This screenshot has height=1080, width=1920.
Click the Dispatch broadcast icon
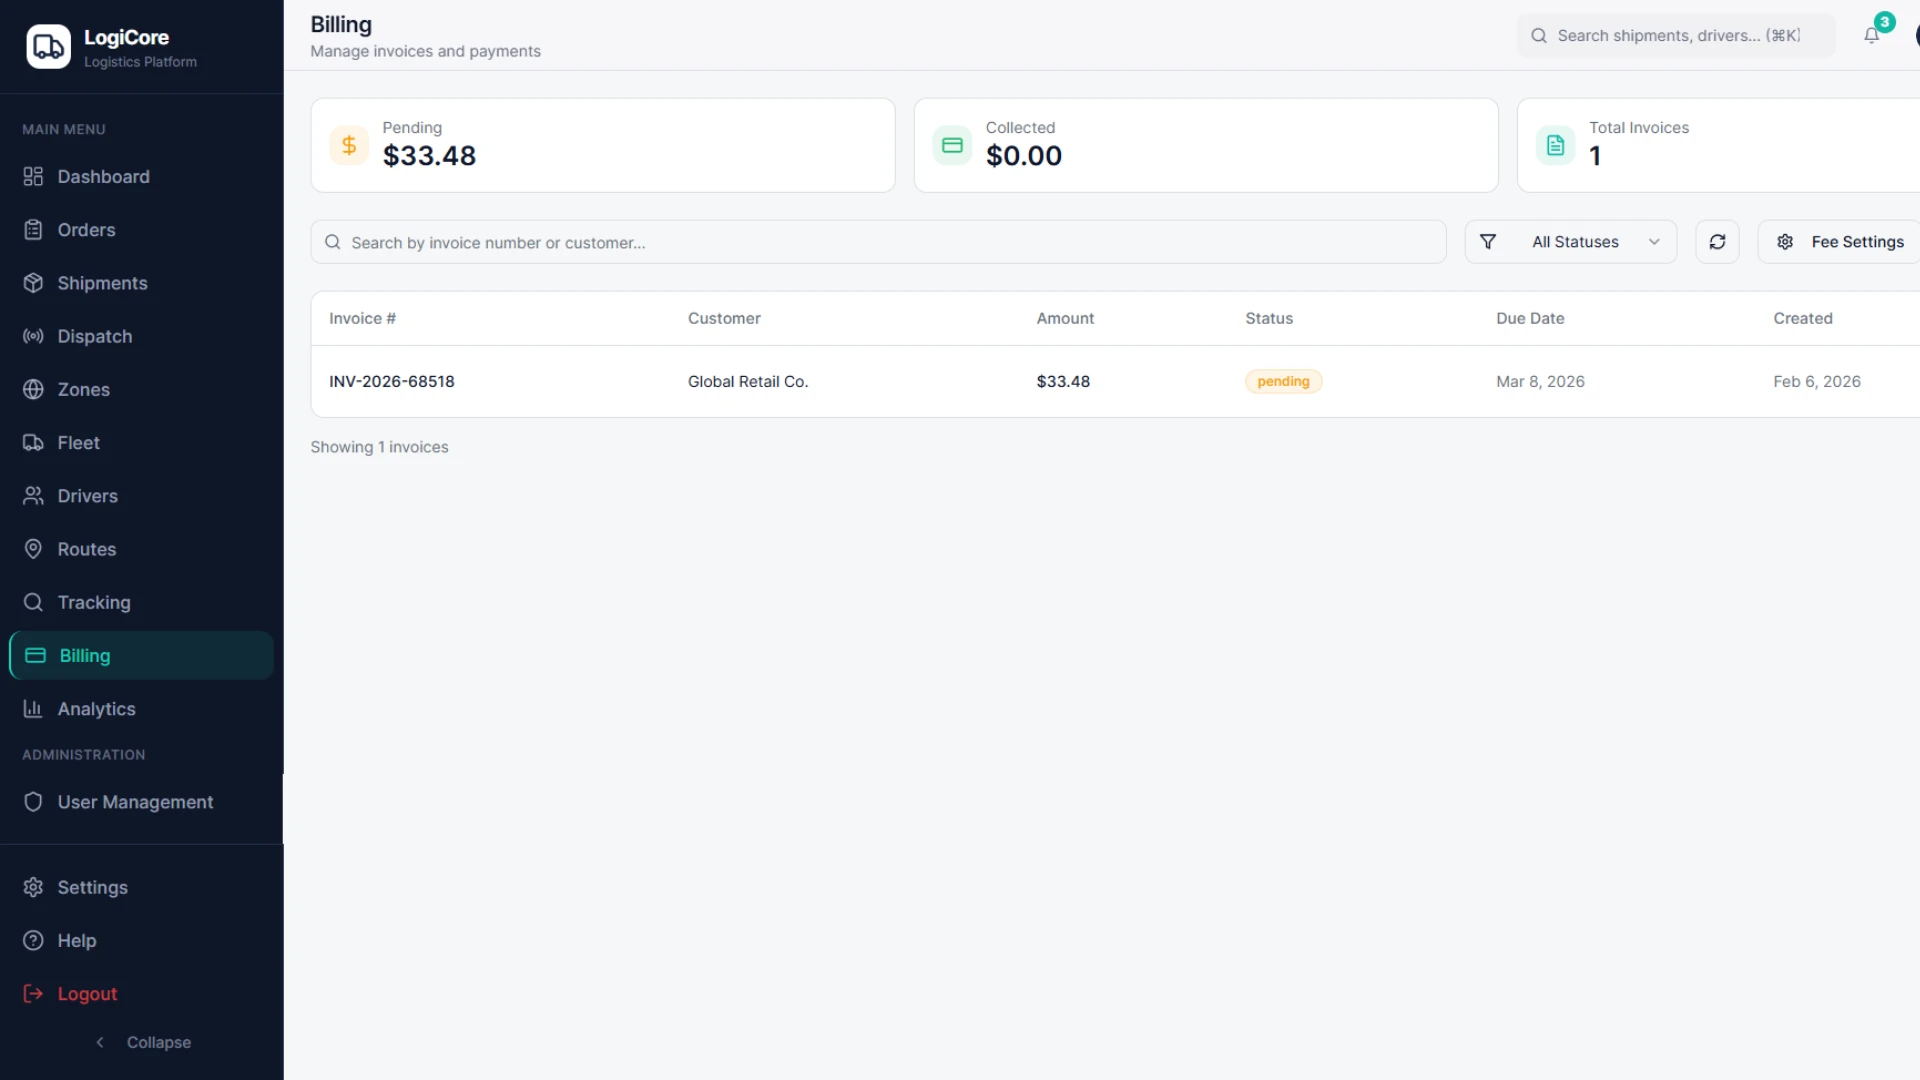click(x=33, y=336)
